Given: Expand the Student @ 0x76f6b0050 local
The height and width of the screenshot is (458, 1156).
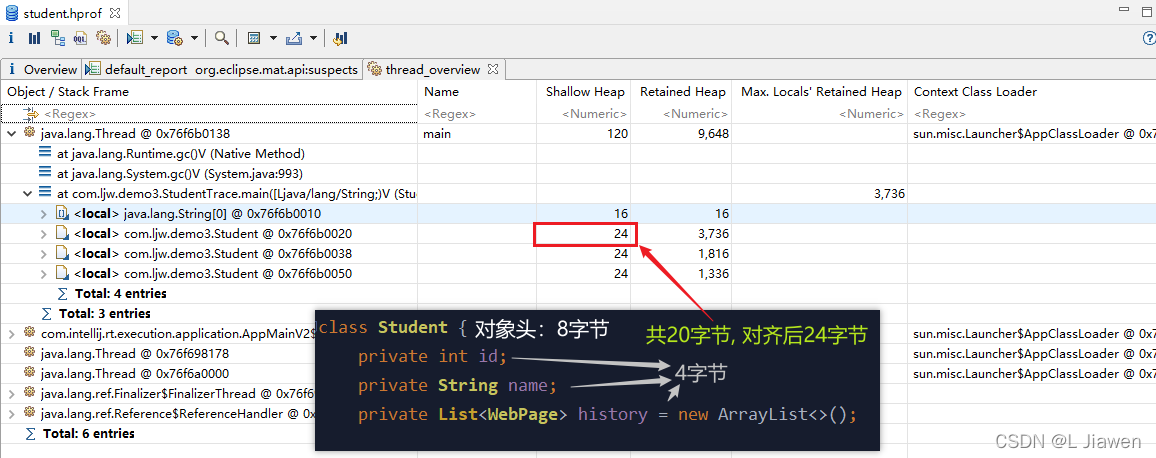Looking at the screenshot, I should click(44, 274).
